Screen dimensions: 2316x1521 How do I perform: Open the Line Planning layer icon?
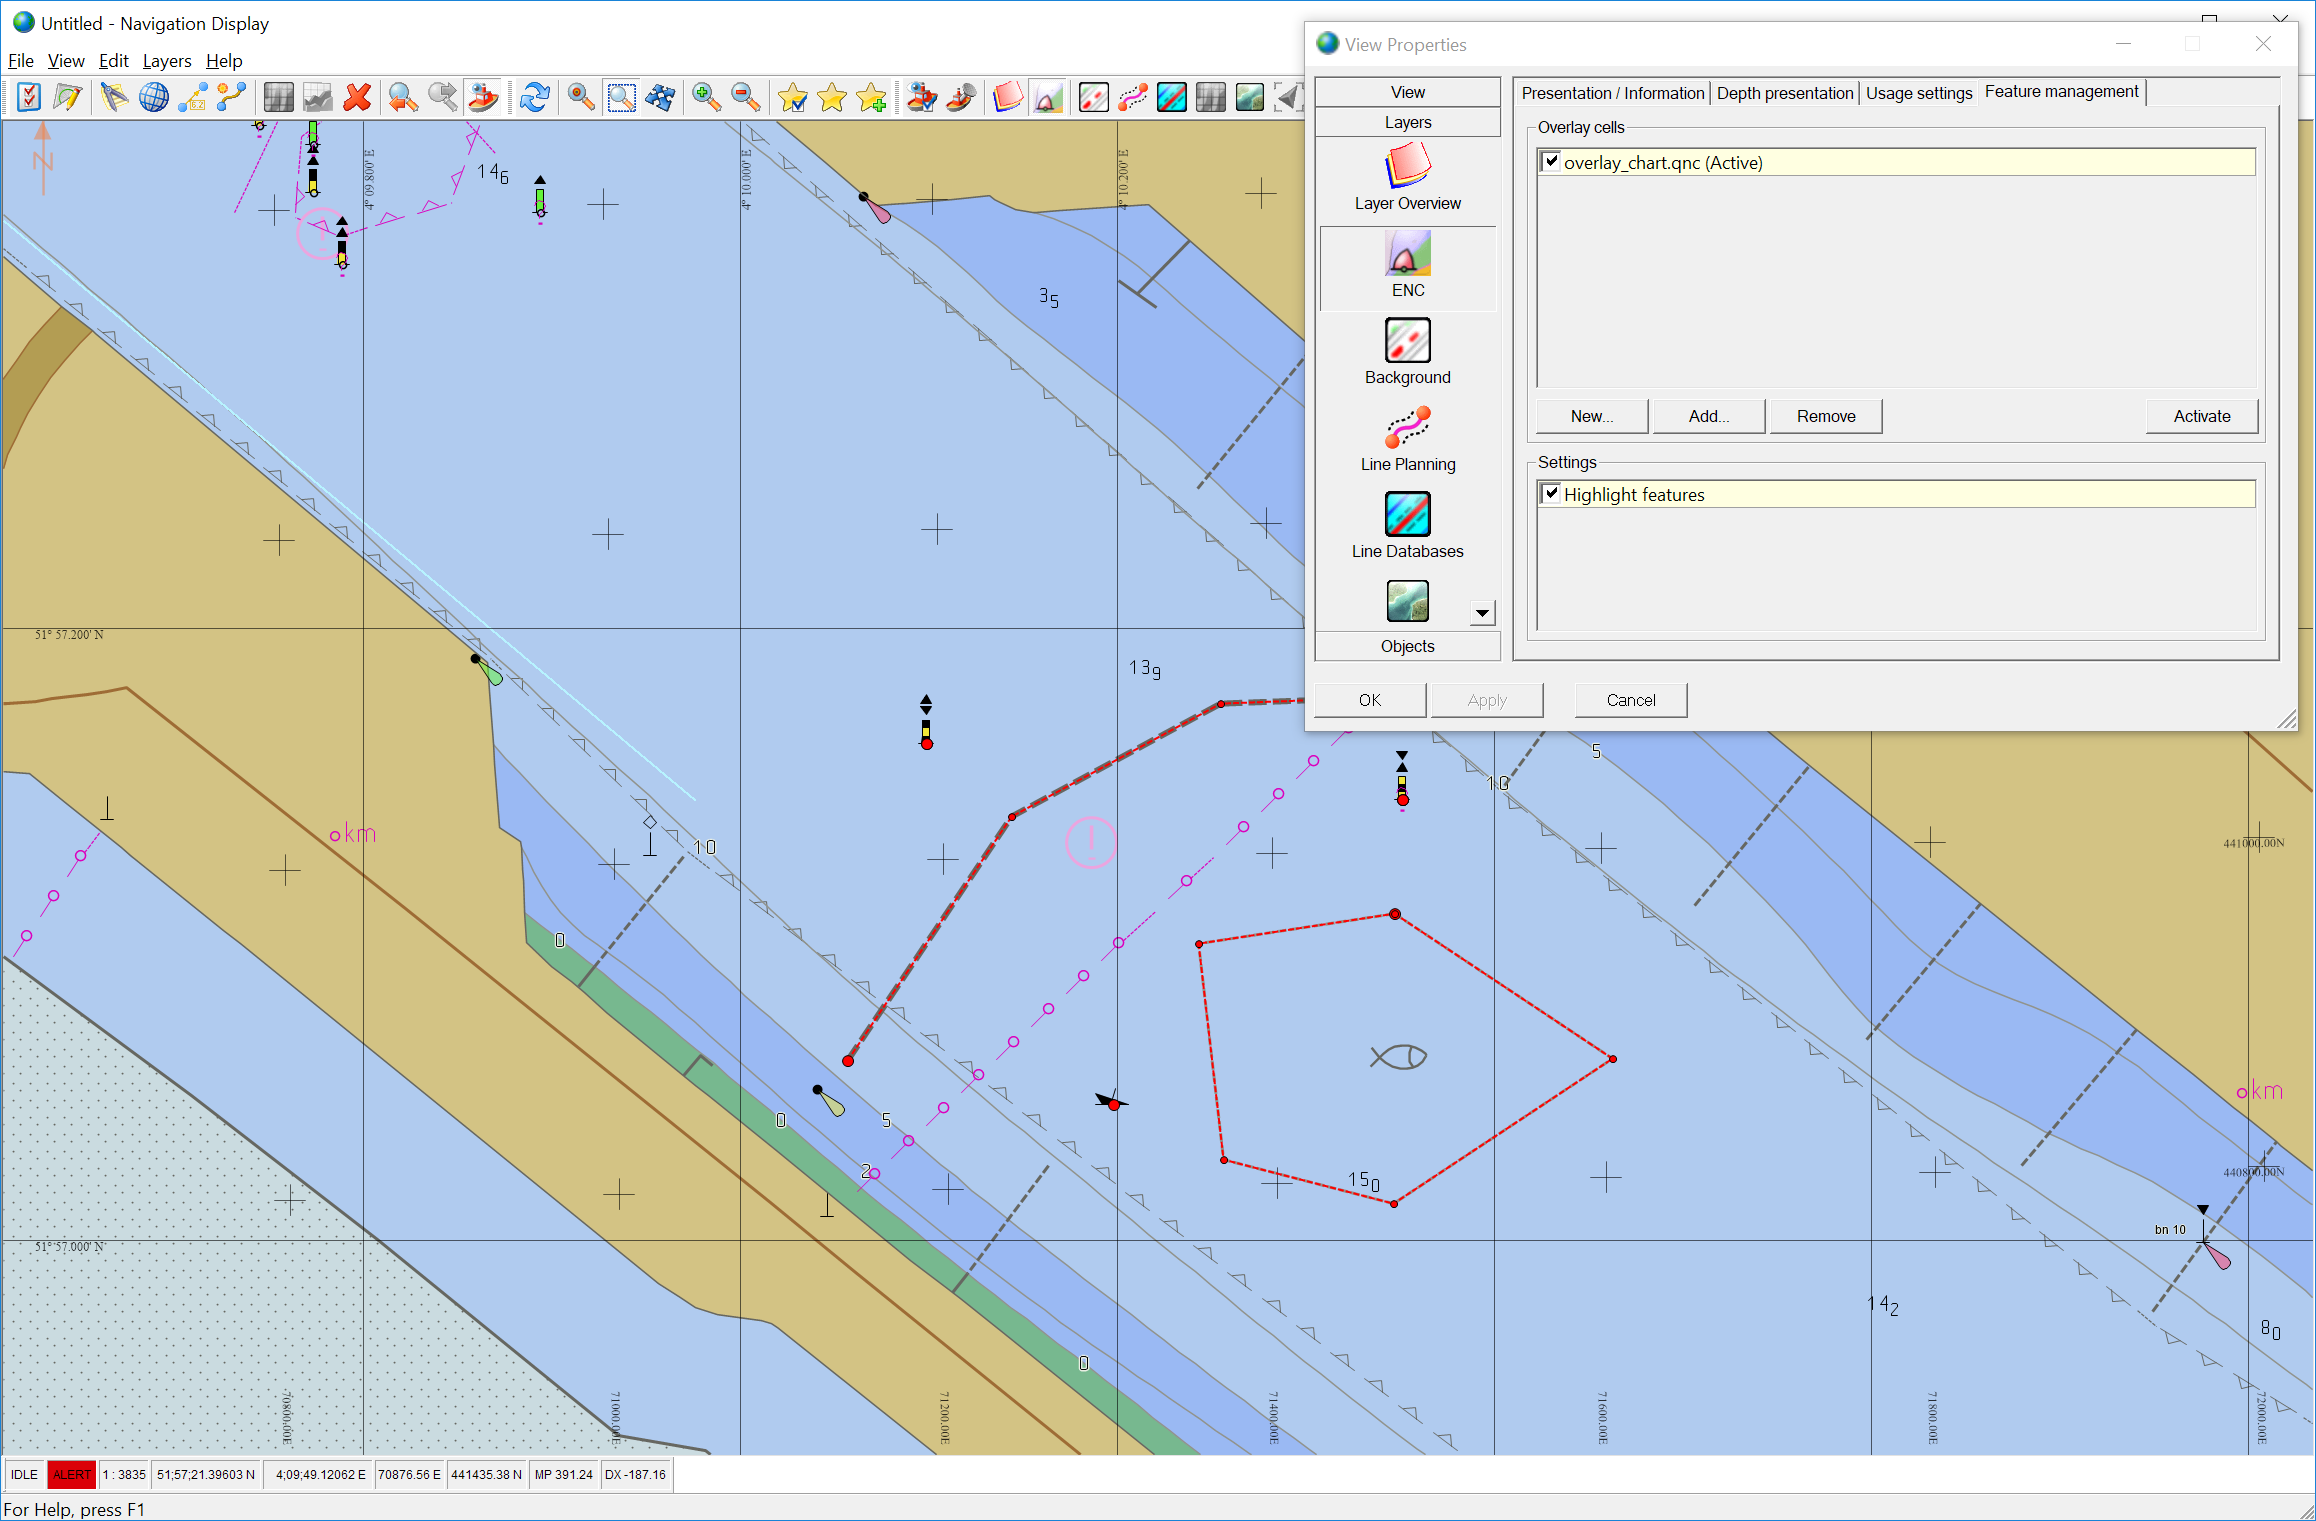pos(1407,428)
